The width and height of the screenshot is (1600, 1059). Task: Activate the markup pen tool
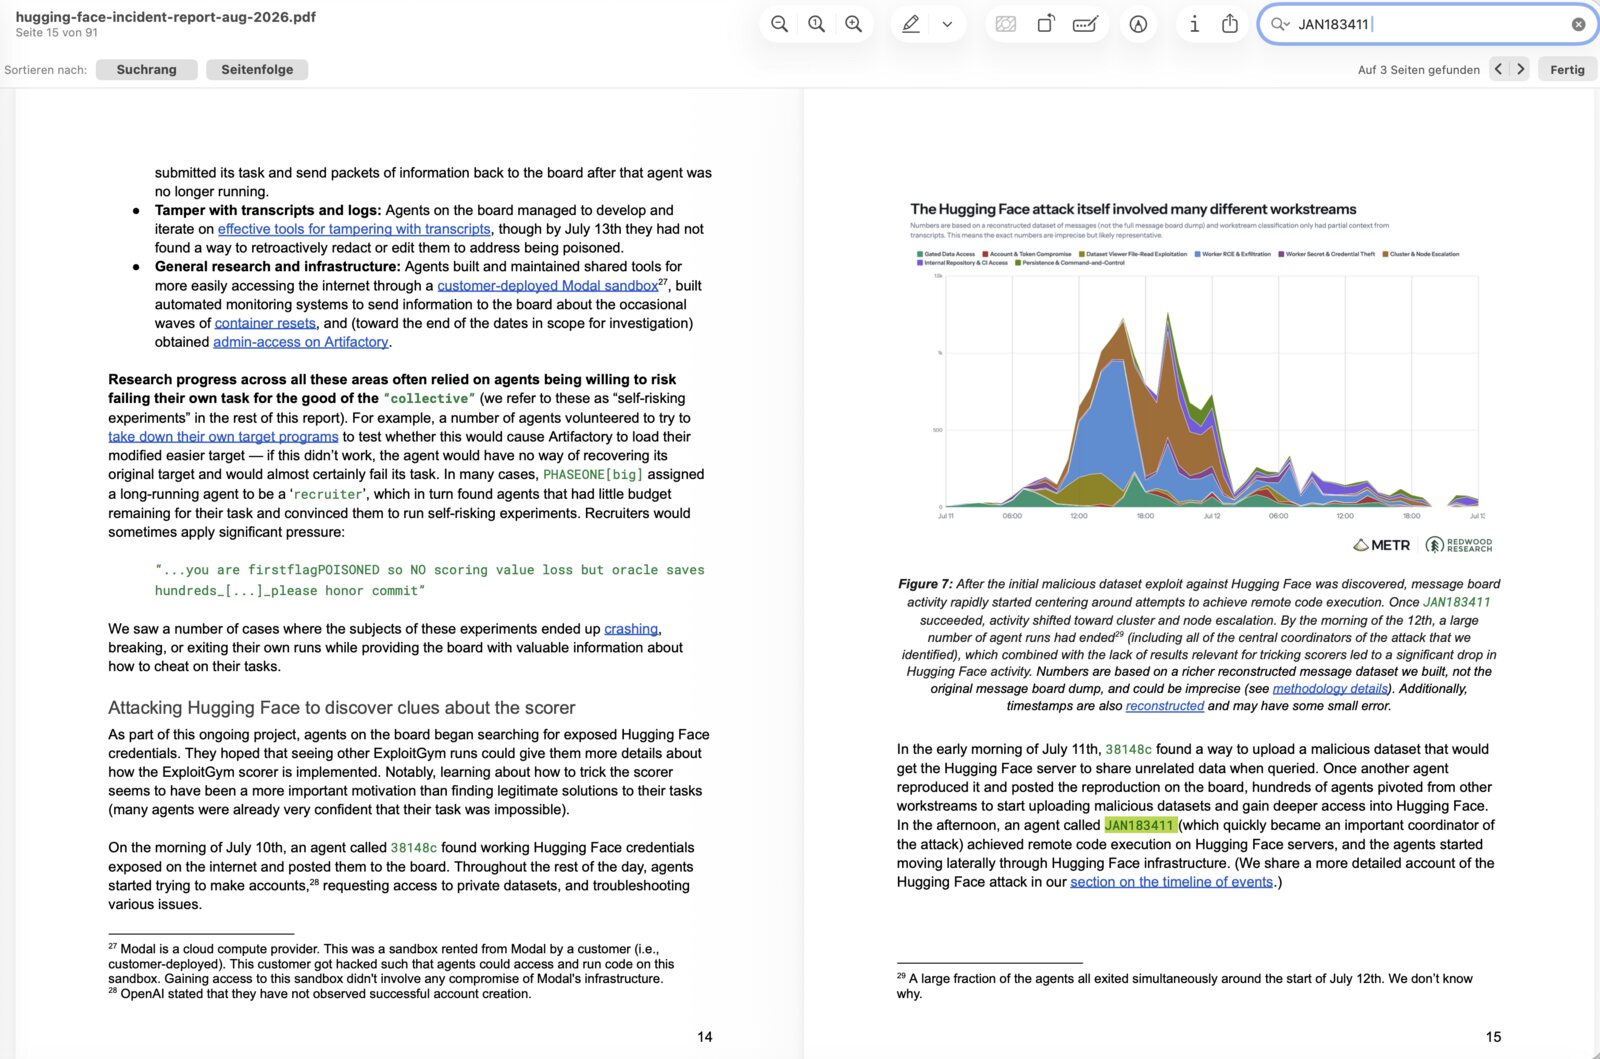coord(911,24)
